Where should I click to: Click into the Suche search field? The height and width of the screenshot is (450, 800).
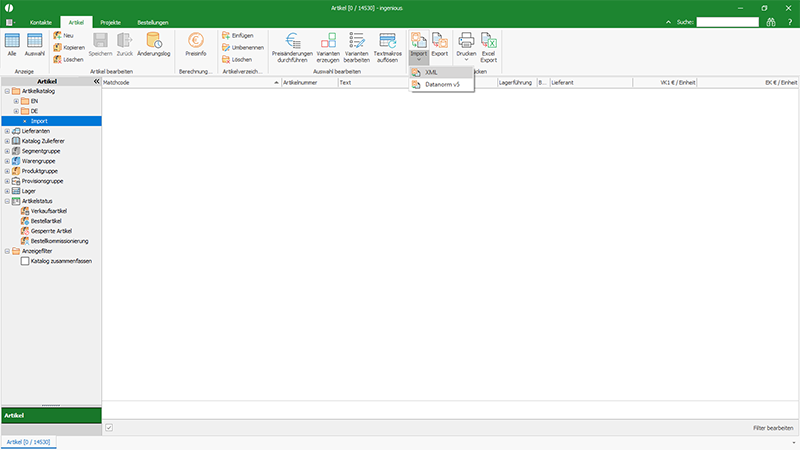[x=728, y=22]
